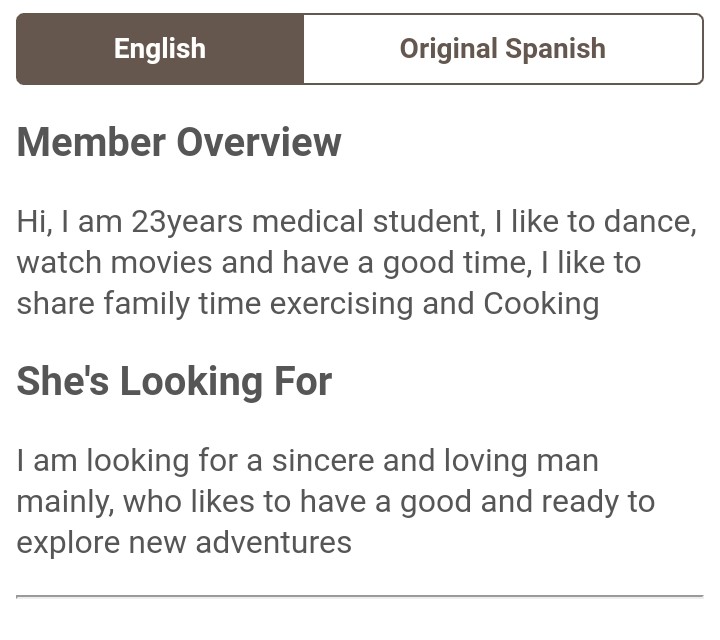Click "sincere and loving man" text

point(435,461)
